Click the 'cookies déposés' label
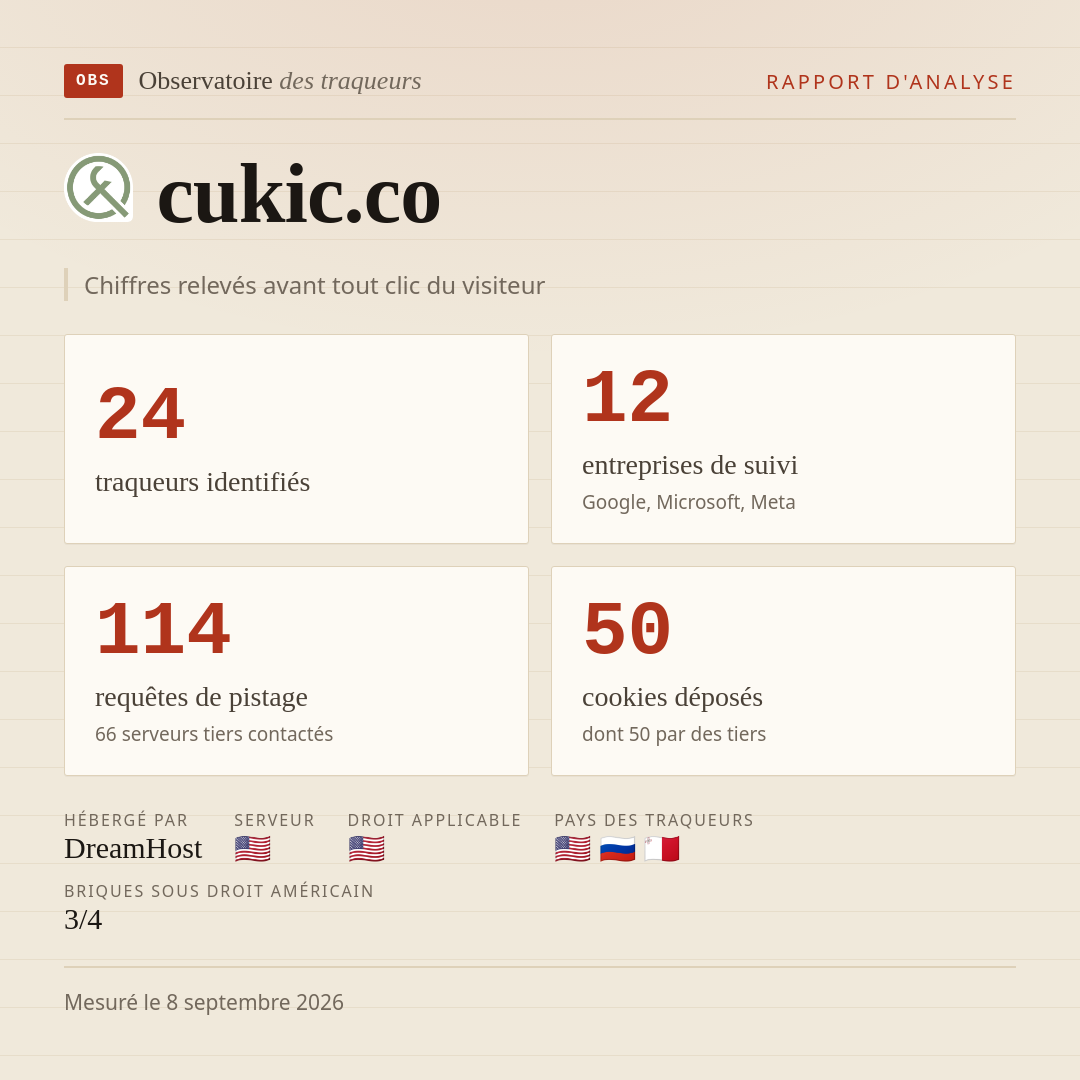Image resolution: width=1080 pixels, height=1080 pixels. coord(672,697)
